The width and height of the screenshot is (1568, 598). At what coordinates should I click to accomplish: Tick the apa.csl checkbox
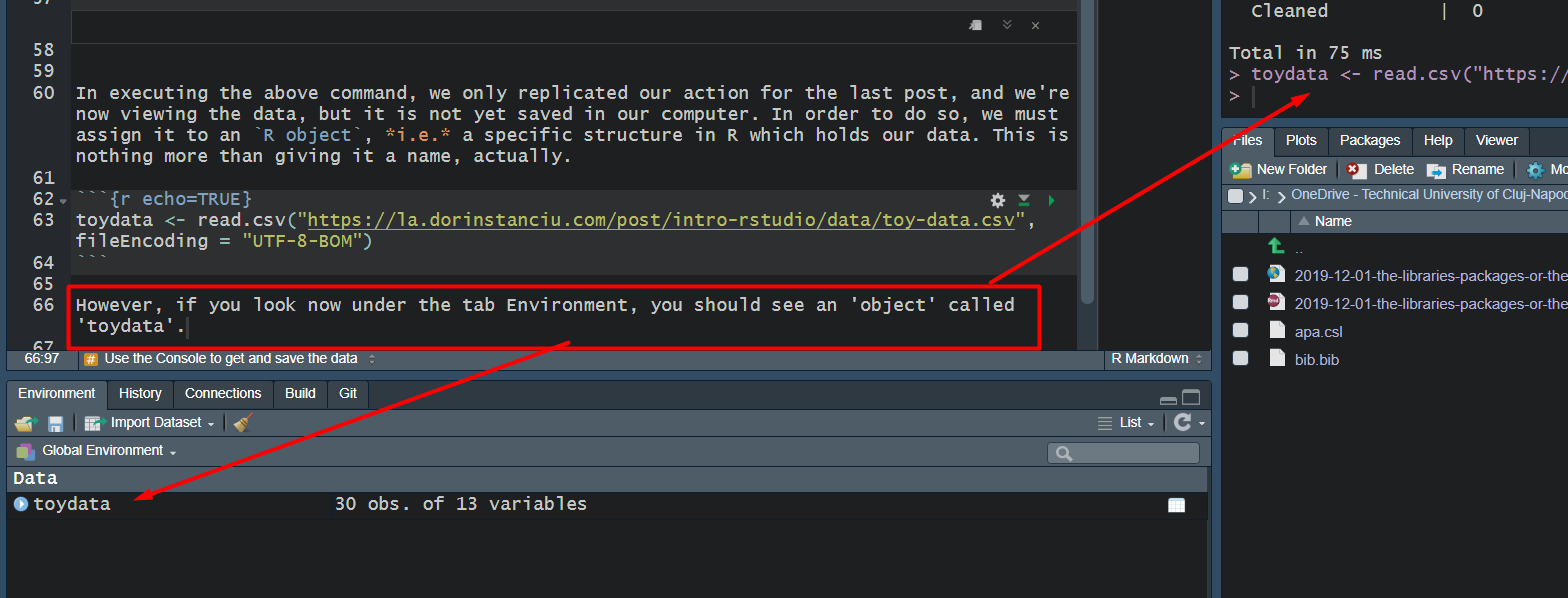coord(1240,330)
